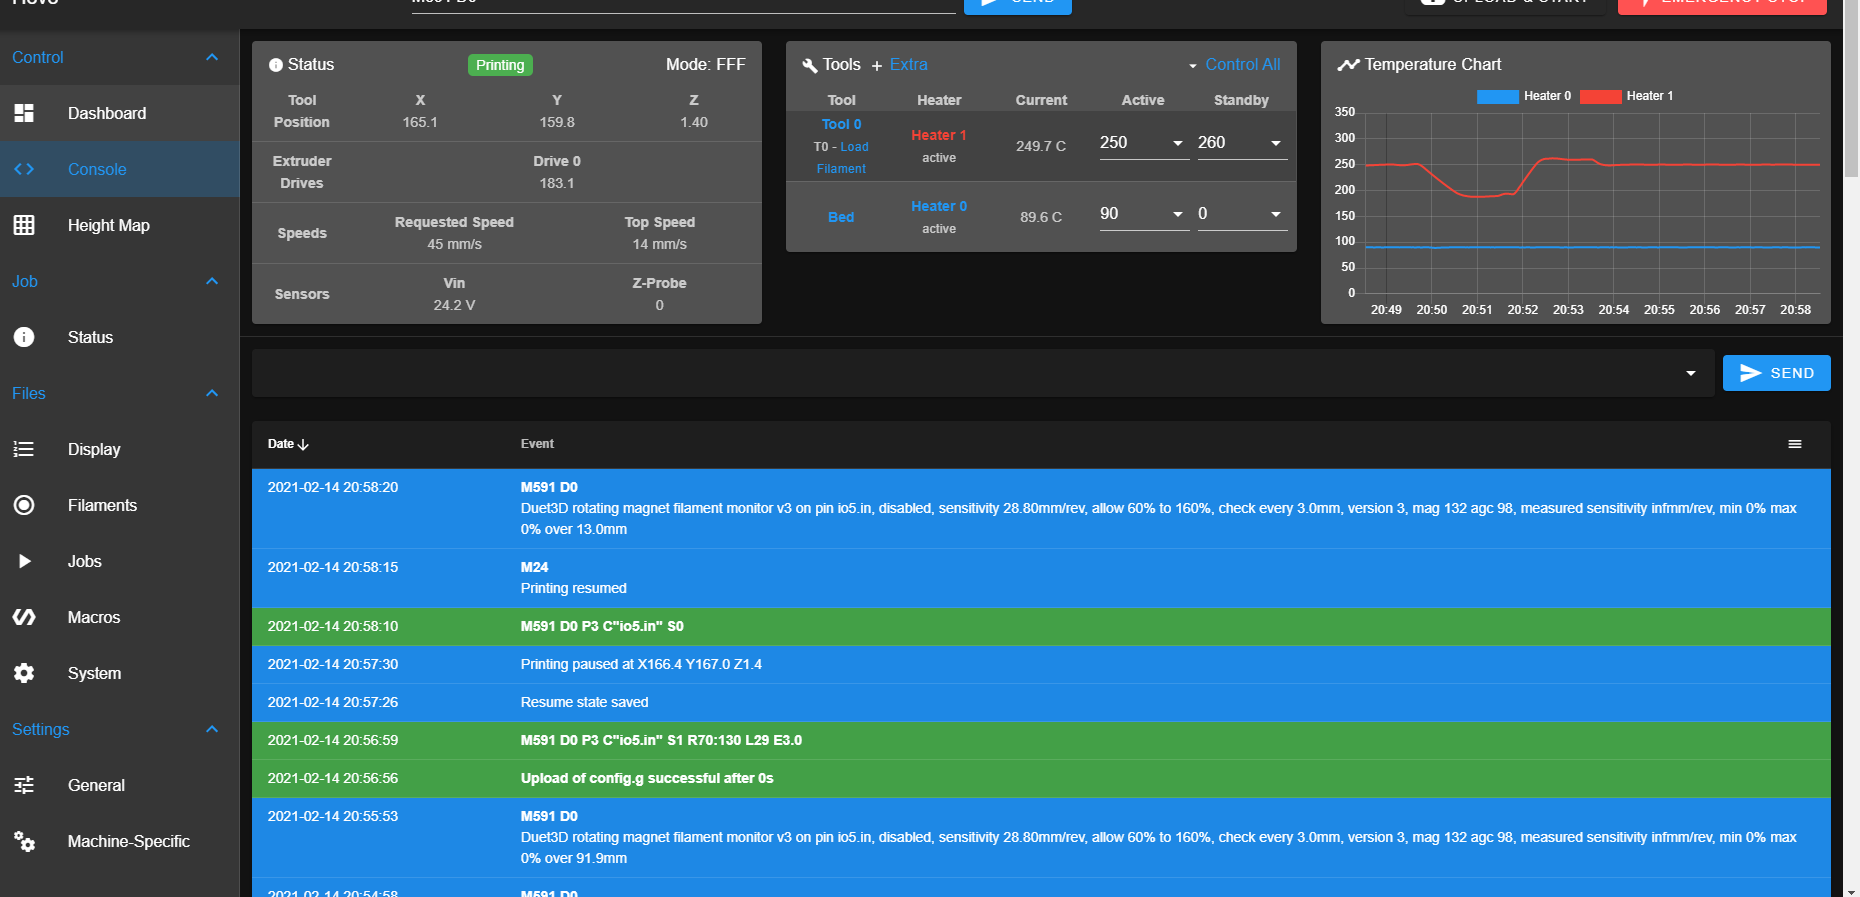Open the Height Map page
This screenshot has height=897, width=1860.
120,225
